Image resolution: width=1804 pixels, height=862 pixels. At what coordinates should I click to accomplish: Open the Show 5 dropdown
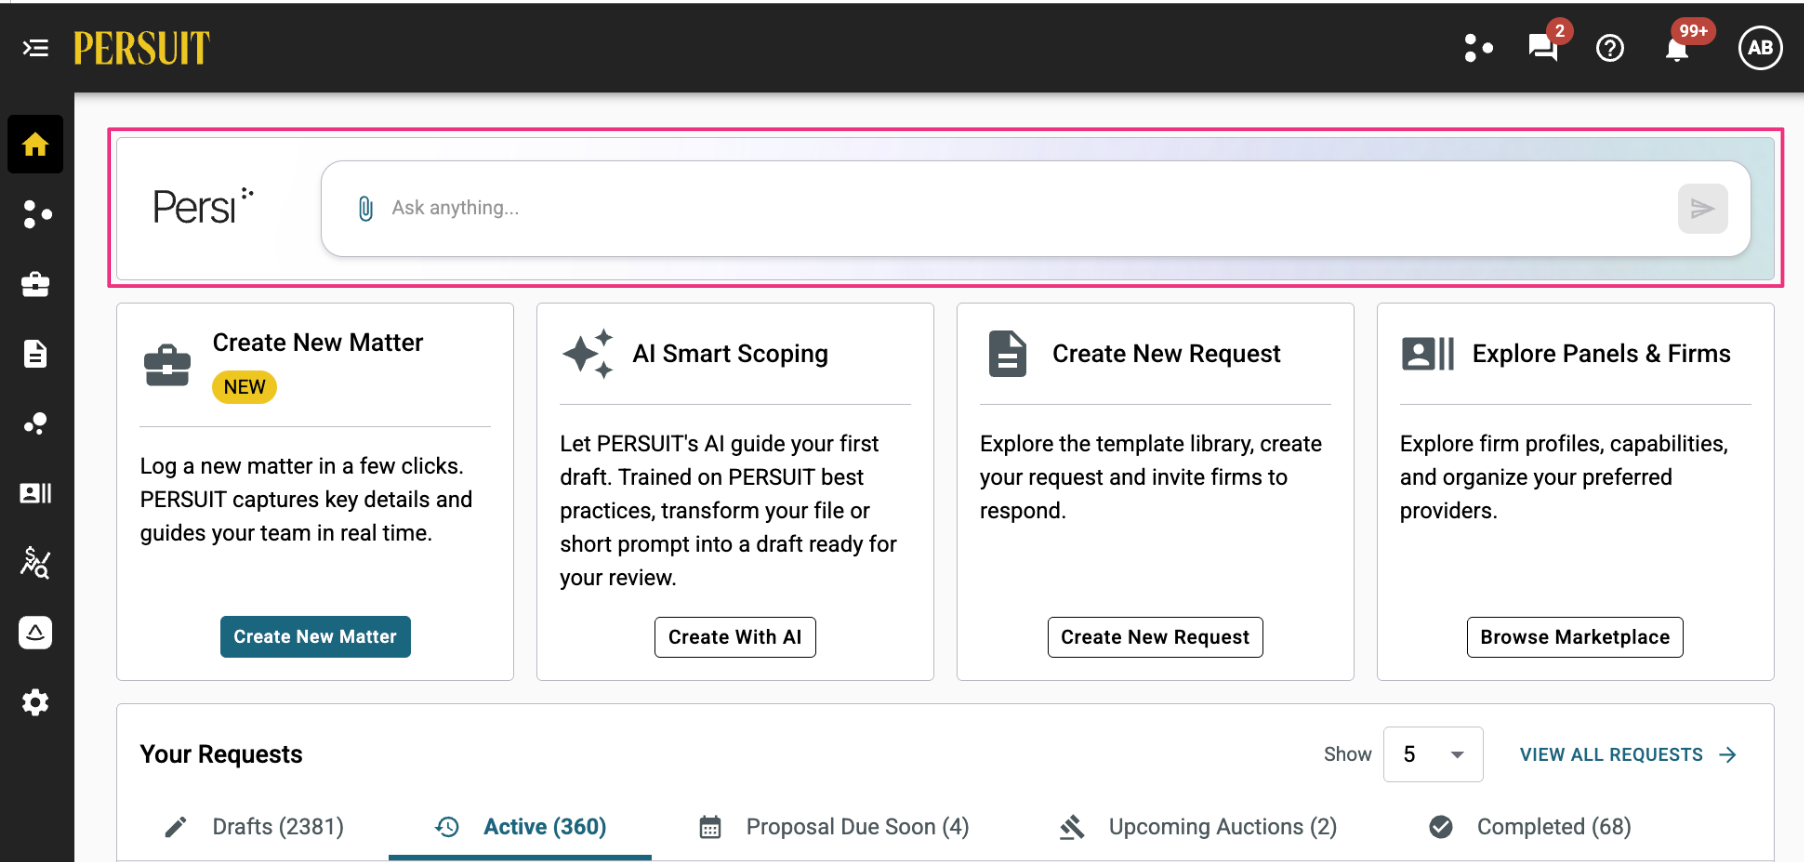1433,754
